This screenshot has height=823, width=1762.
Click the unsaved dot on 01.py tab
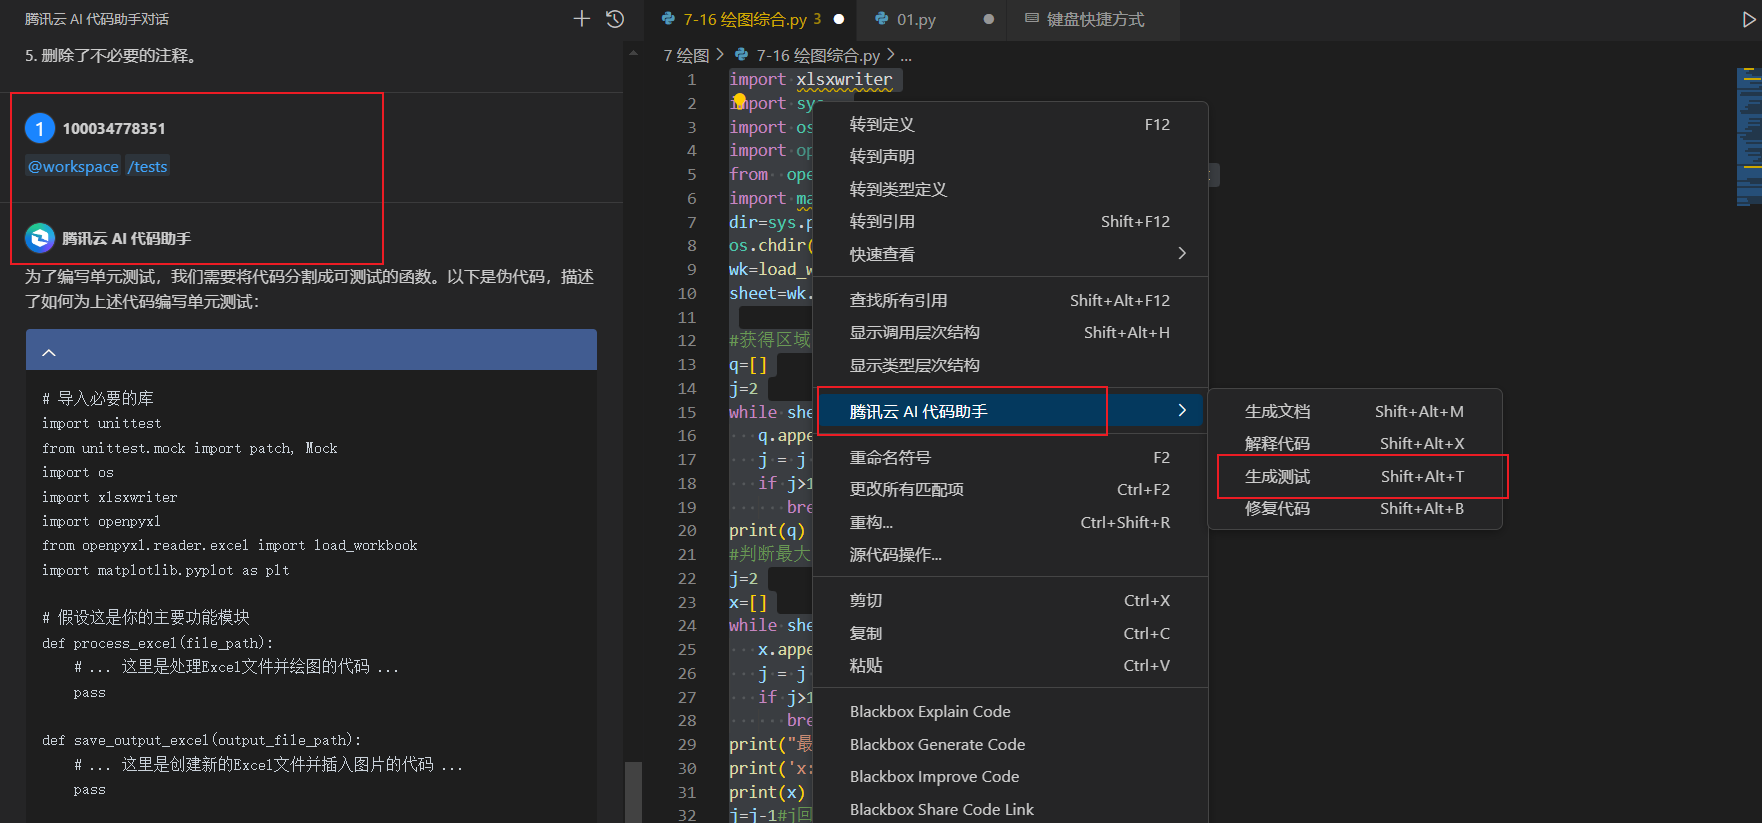[988, 19]
